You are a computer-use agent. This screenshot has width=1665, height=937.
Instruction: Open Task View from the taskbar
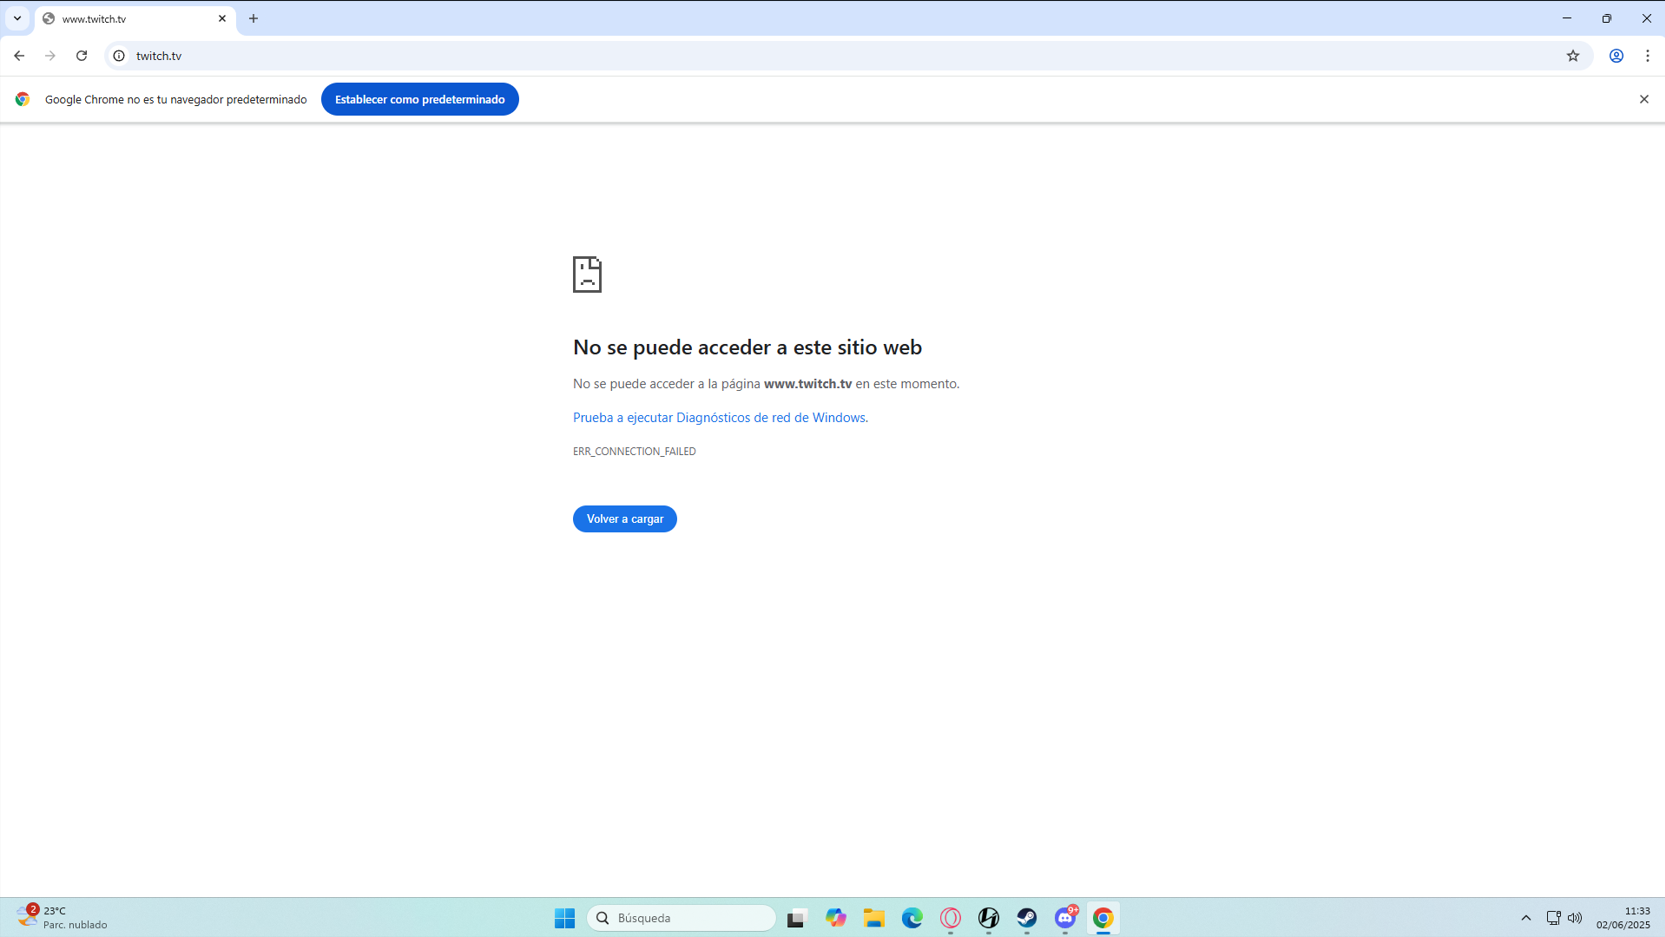pyautogui.click(x=796, y=918)
